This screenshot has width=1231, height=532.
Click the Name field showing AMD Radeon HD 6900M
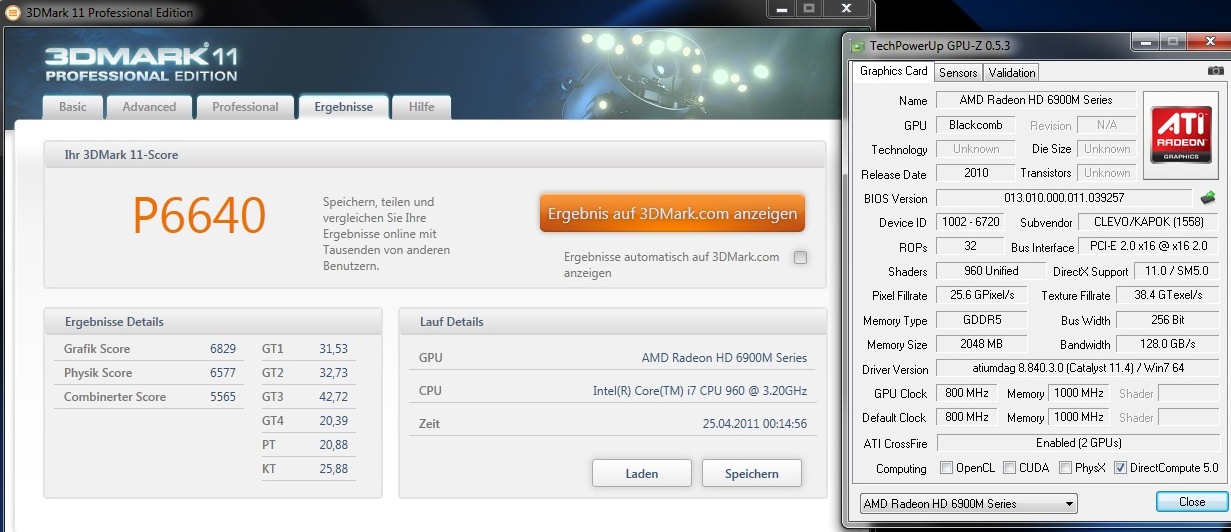click(1037, 100)
